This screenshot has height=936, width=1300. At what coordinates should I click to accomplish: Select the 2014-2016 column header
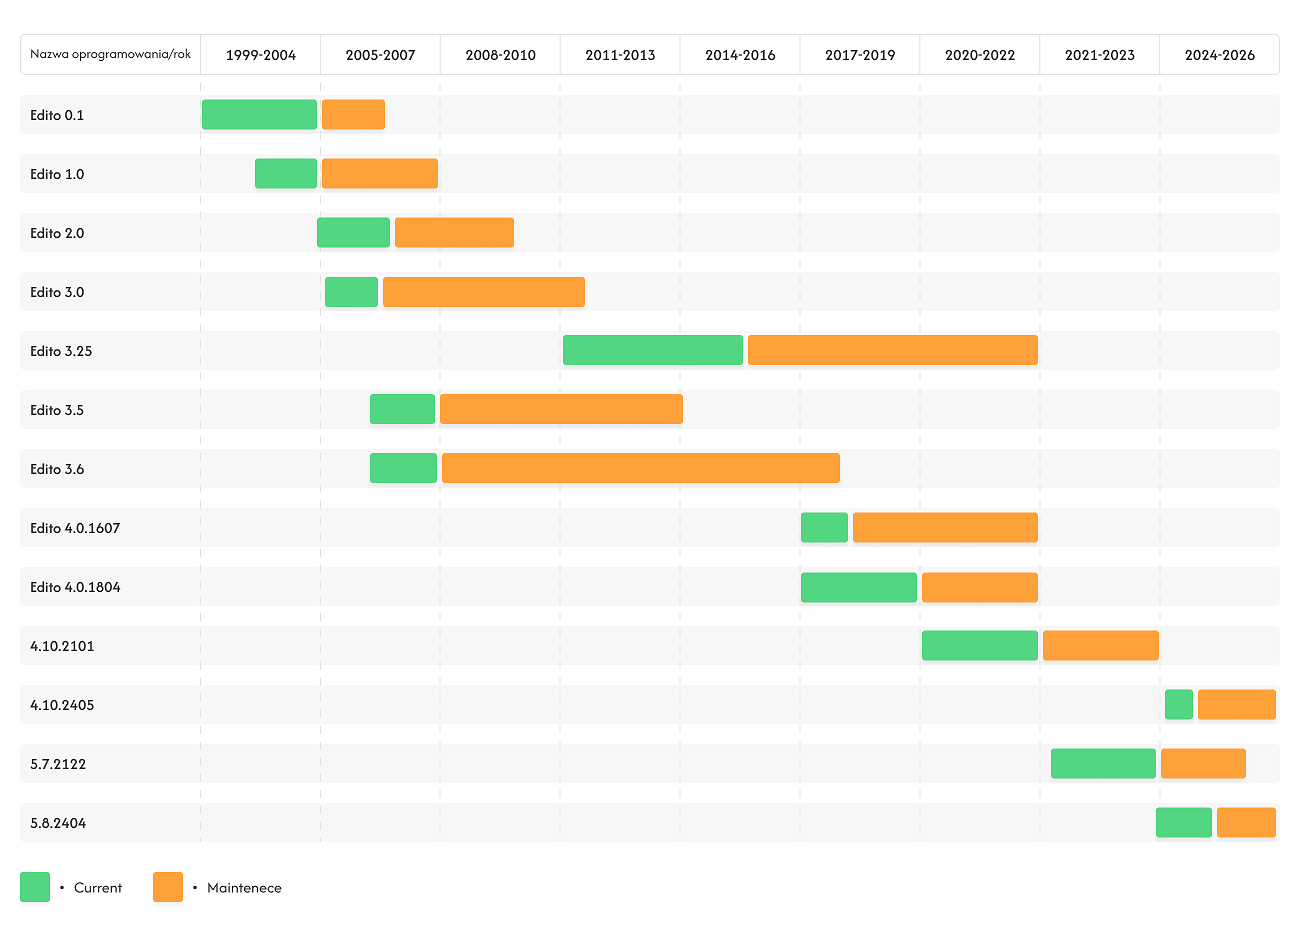(740, 55)
